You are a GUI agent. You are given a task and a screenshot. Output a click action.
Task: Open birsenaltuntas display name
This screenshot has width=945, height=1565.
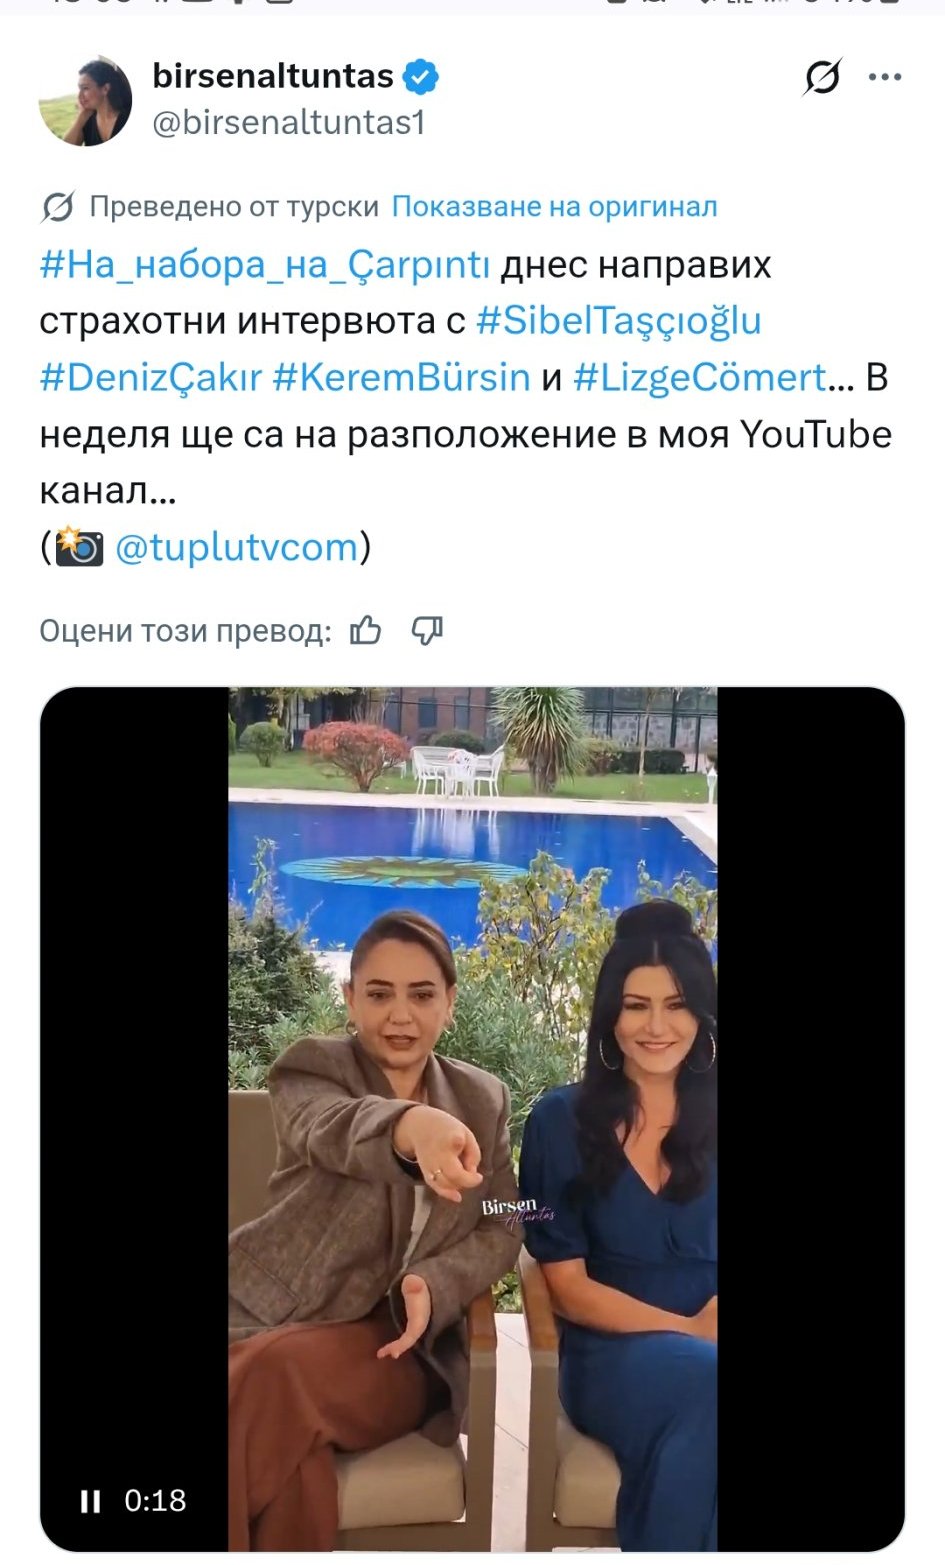(x=273, y=76)
